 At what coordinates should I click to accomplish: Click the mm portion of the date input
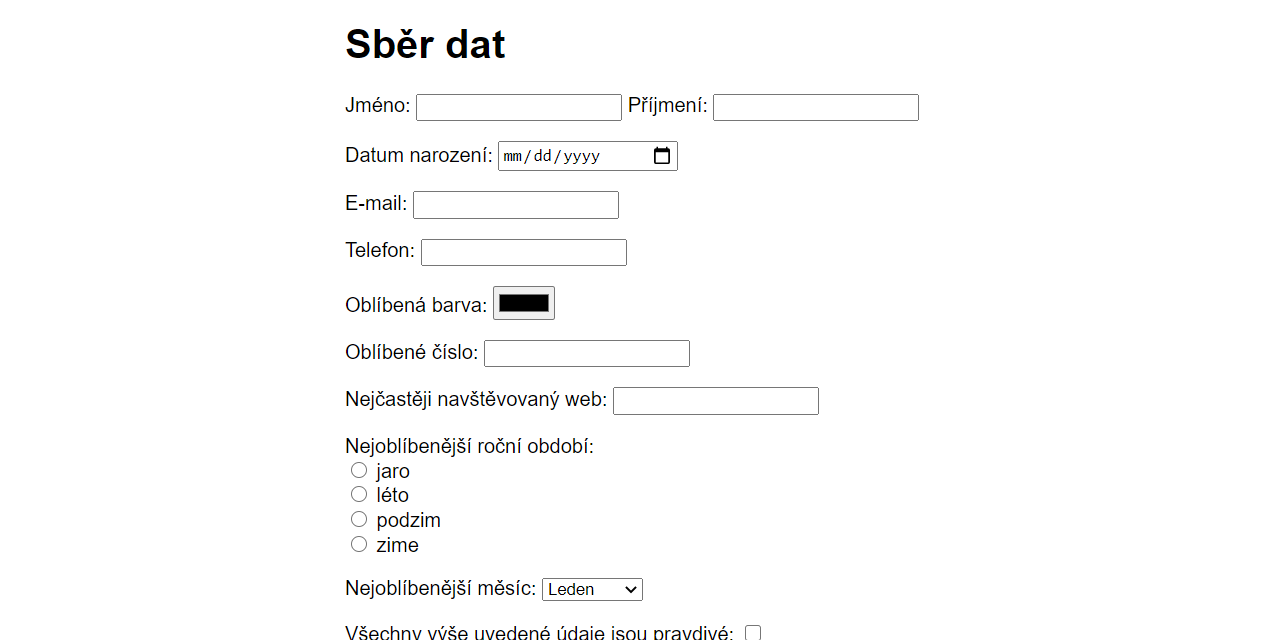513,155
